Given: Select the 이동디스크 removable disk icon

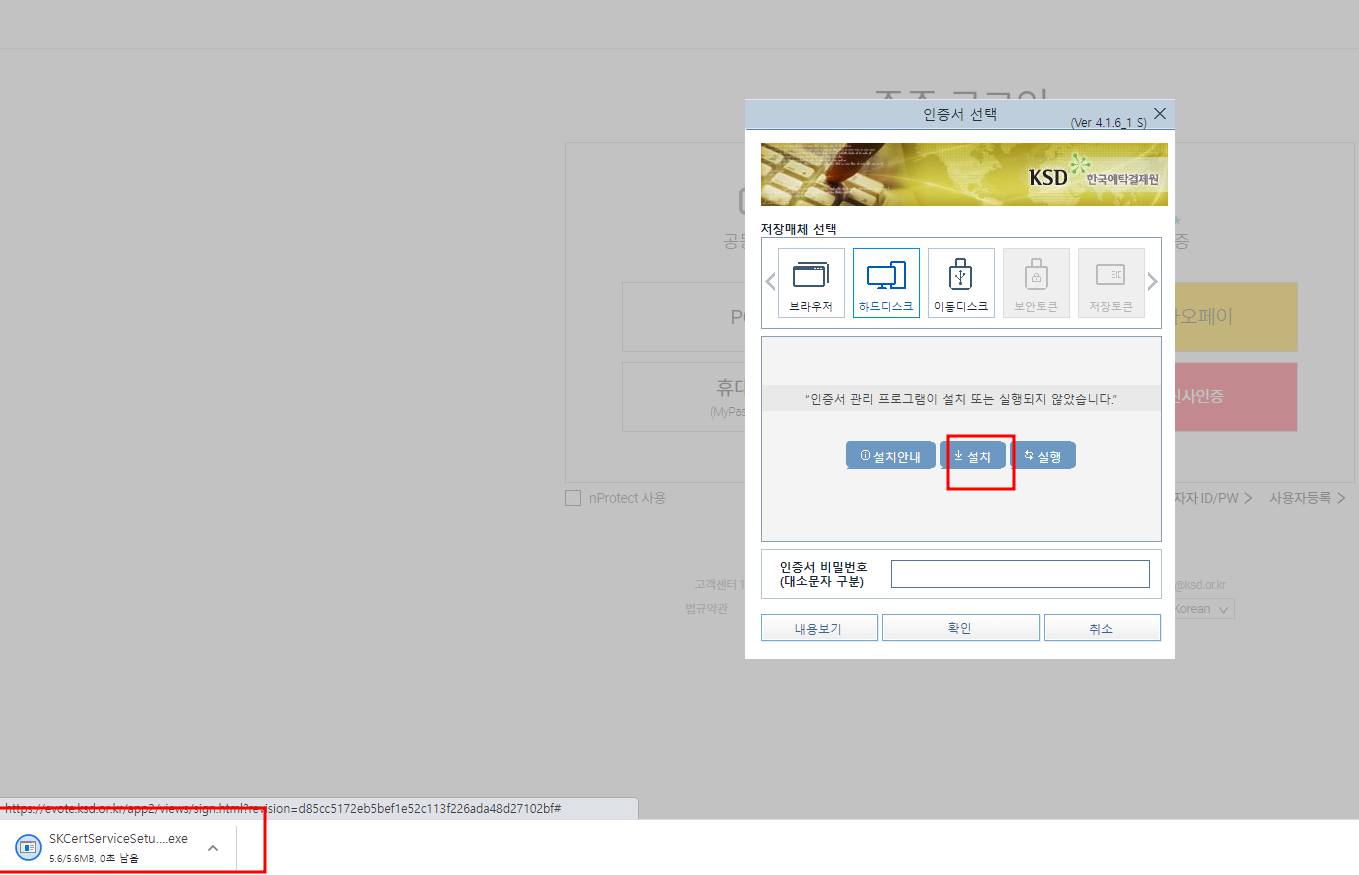Looking at the screenshot, I should [x=960, y=282].
